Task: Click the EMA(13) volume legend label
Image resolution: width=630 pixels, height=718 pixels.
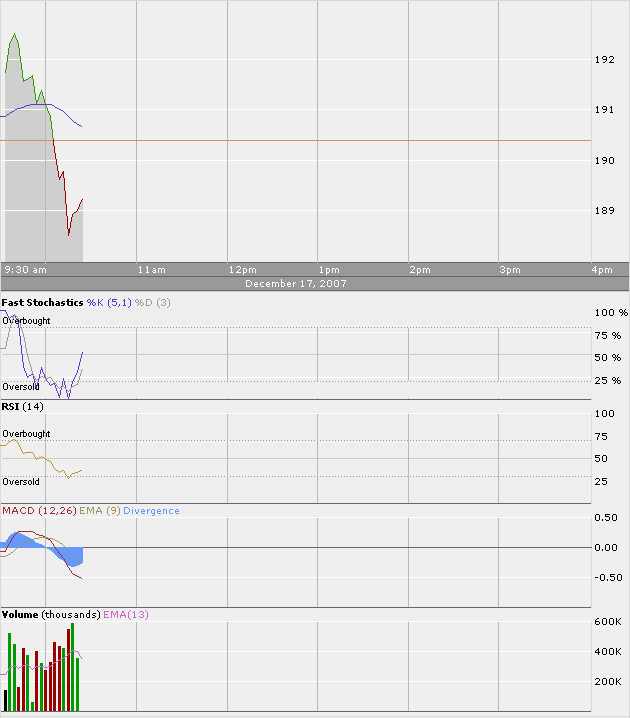Action: (126, 615)
